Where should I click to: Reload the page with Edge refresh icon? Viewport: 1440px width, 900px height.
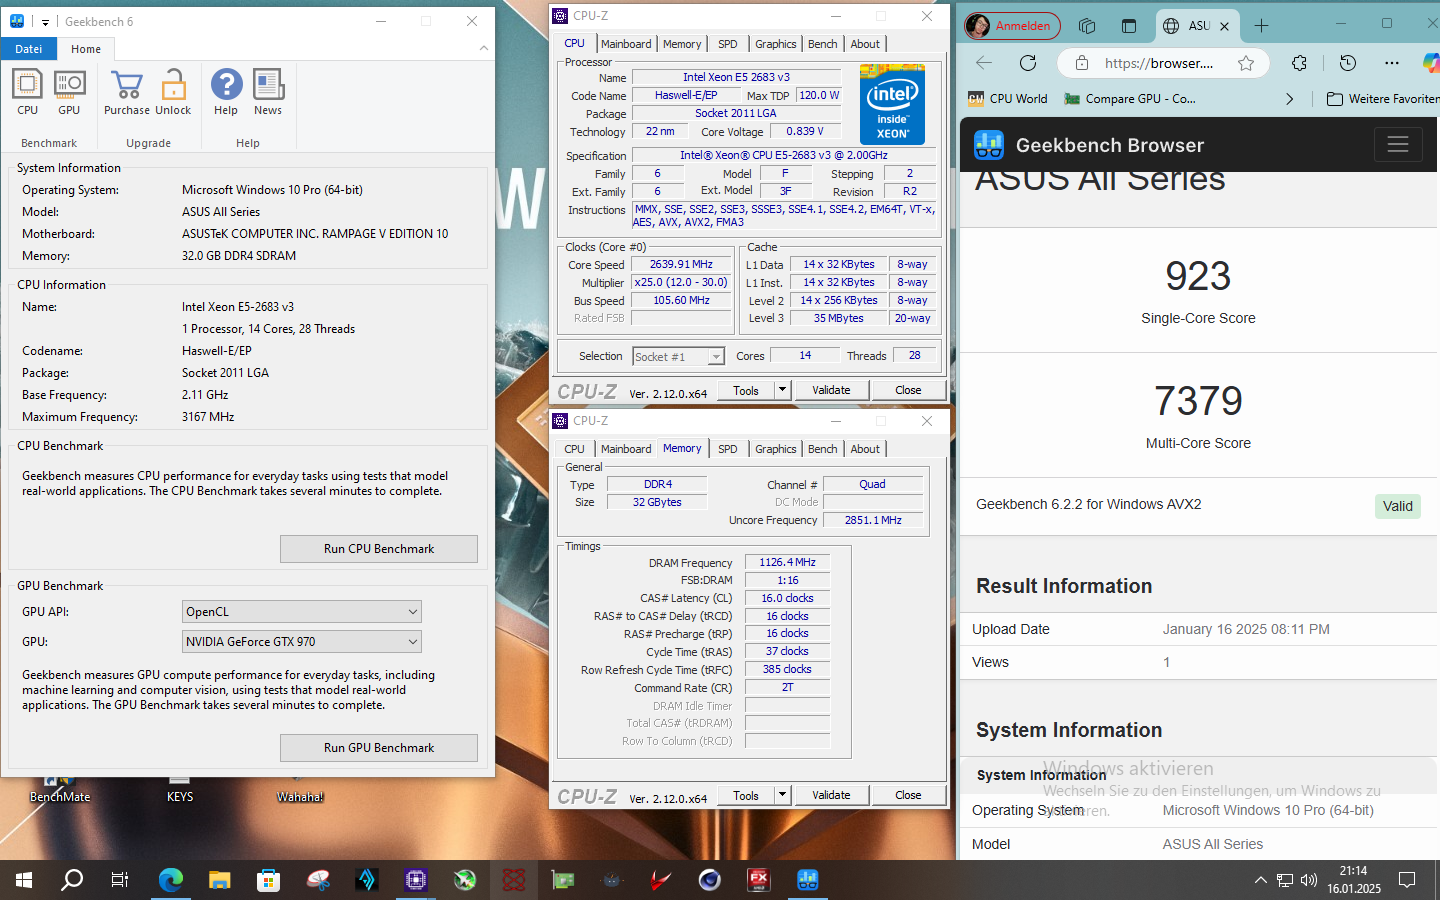click(x=1028, y=63)
